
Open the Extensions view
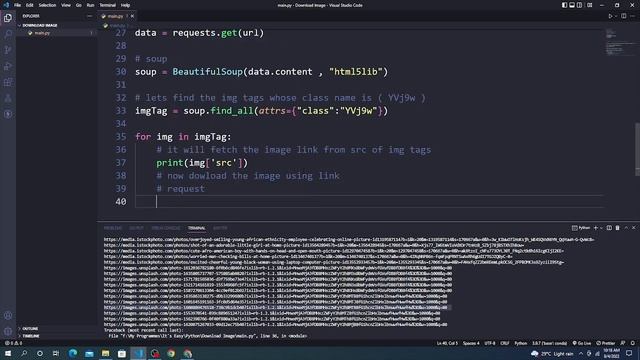[x=8, y=82]
